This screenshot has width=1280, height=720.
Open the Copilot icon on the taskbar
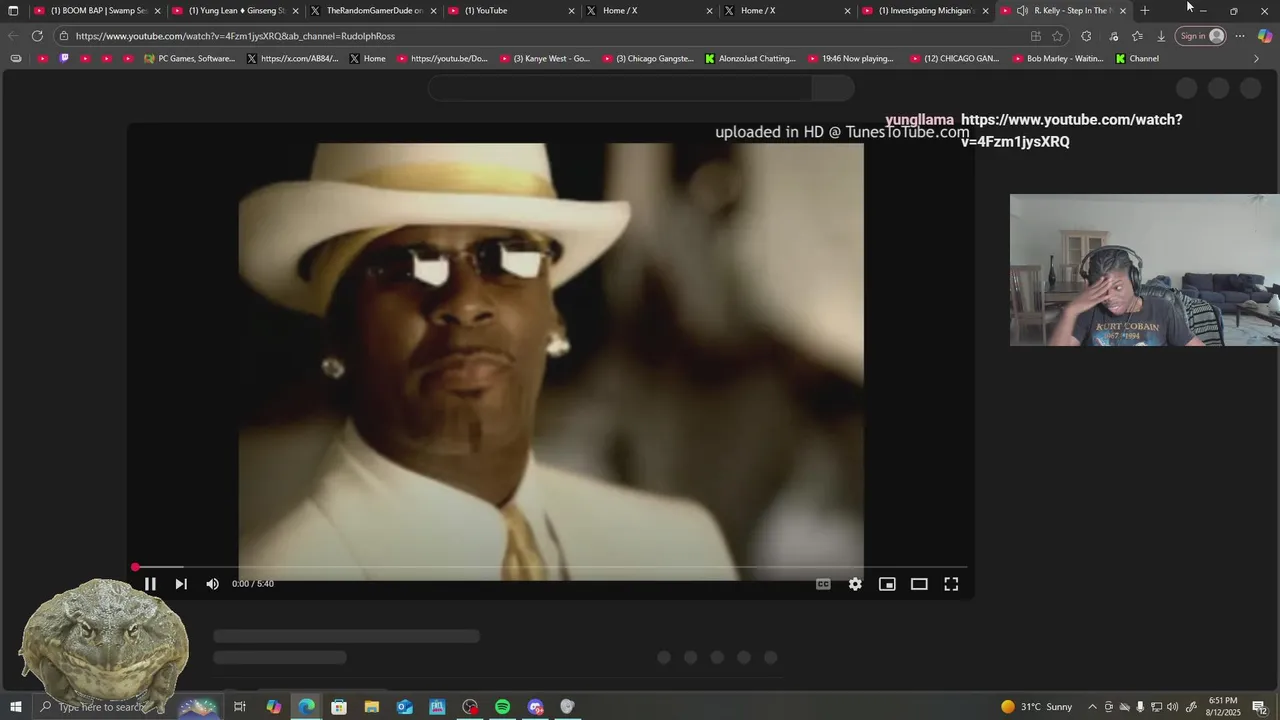tap(273, 707)
